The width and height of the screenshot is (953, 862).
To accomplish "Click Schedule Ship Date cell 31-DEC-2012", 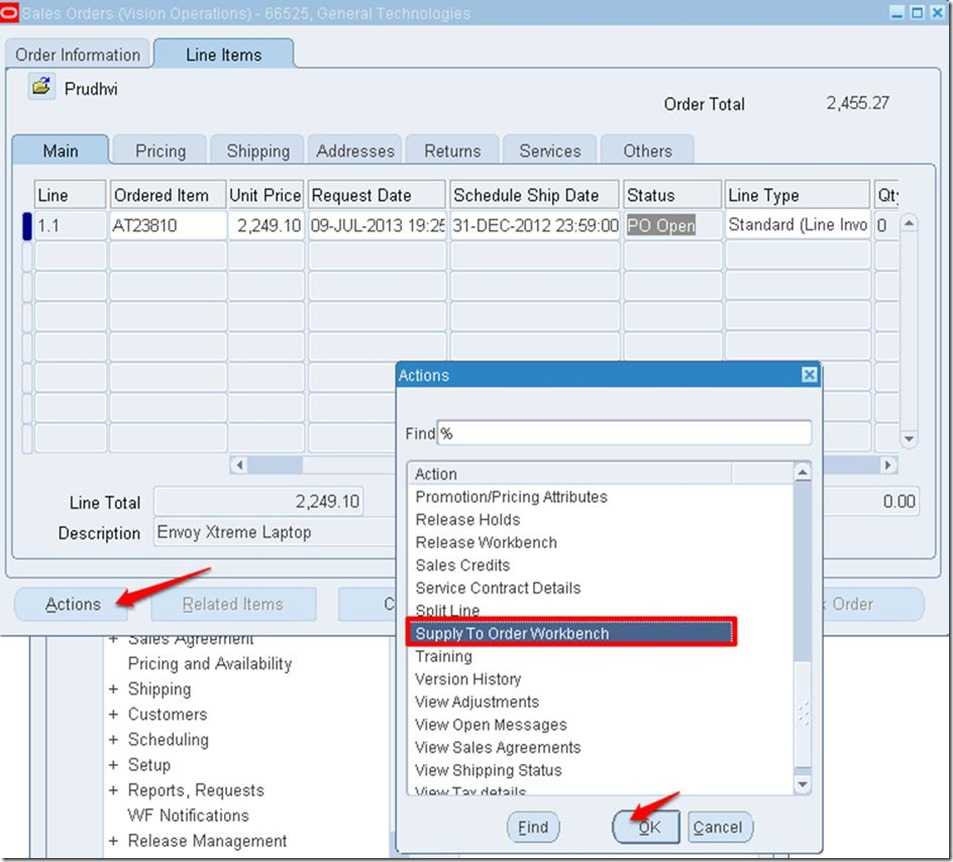I will tap(535, 226).
